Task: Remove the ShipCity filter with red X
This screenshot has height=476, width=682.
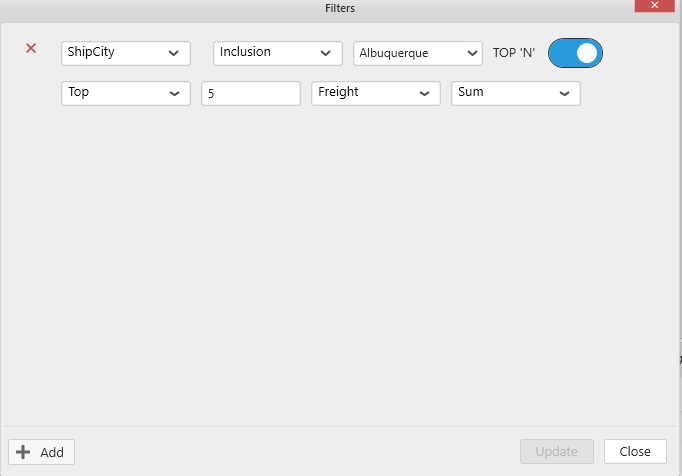Action: coord(31,48)
